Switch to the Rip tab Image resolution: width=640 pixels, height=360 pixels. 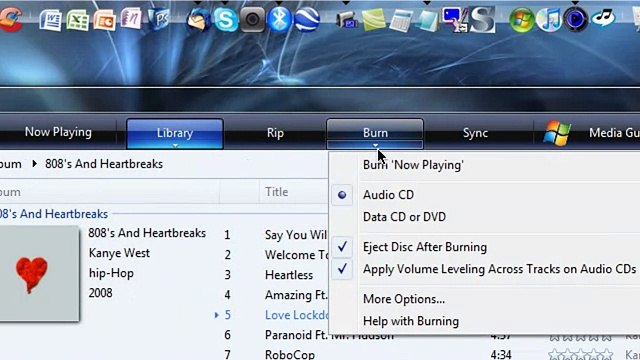[275, 133]
